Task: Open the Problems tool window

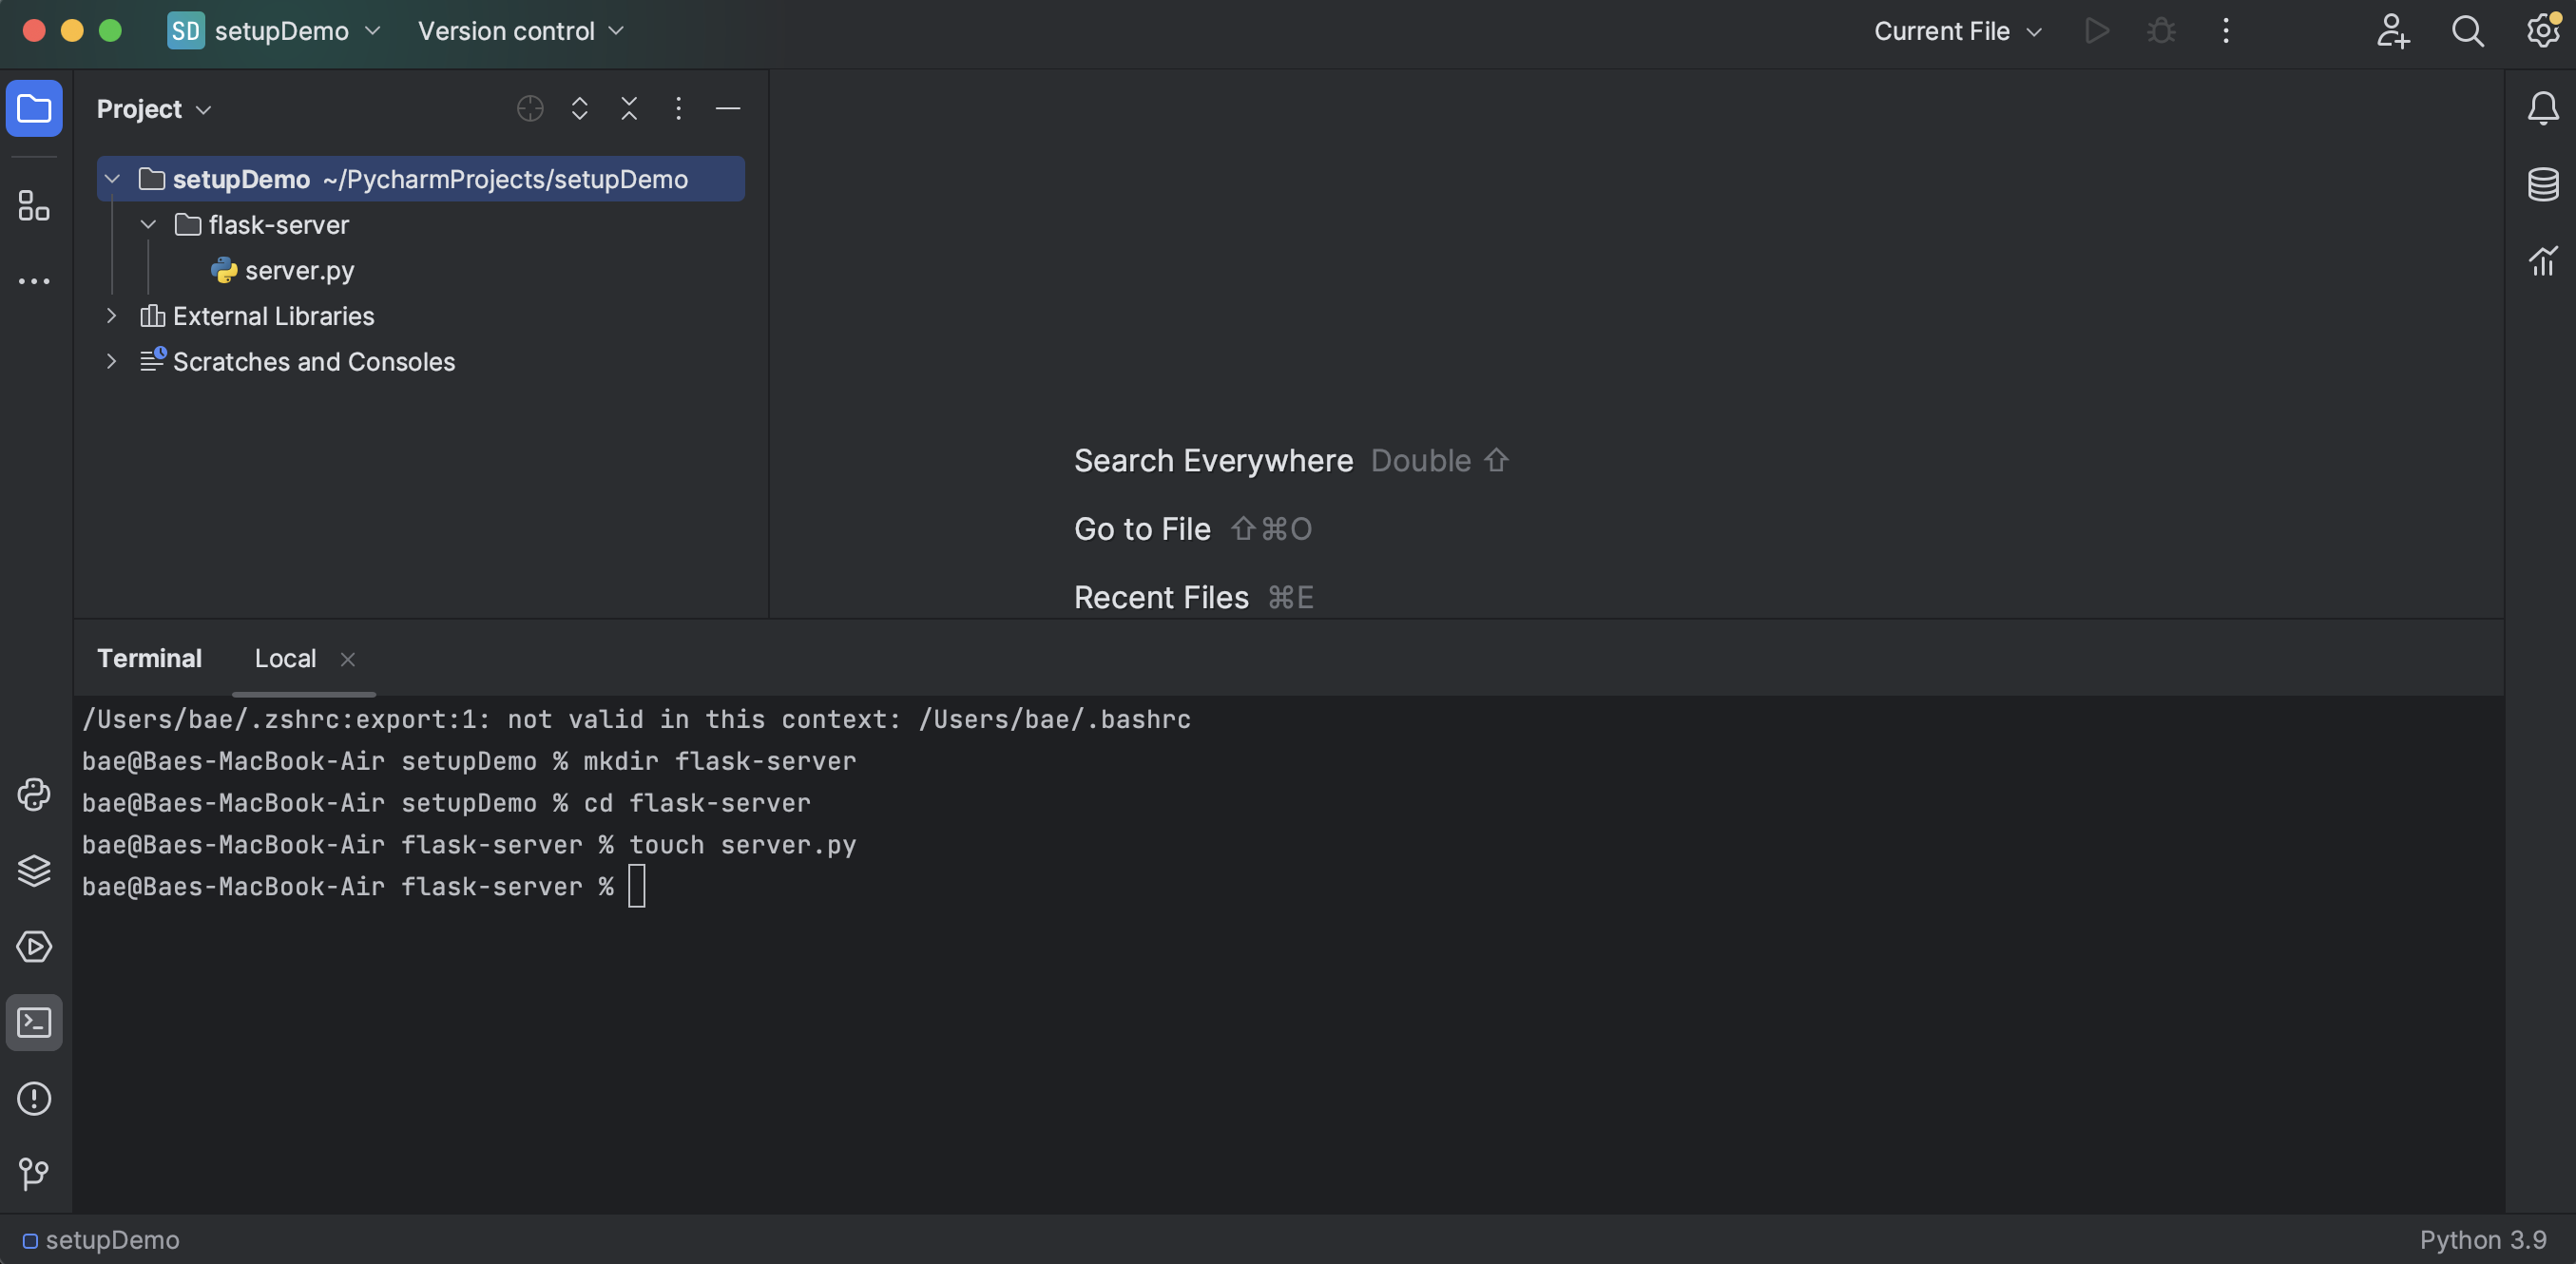Action: (x=34, y=1099)
